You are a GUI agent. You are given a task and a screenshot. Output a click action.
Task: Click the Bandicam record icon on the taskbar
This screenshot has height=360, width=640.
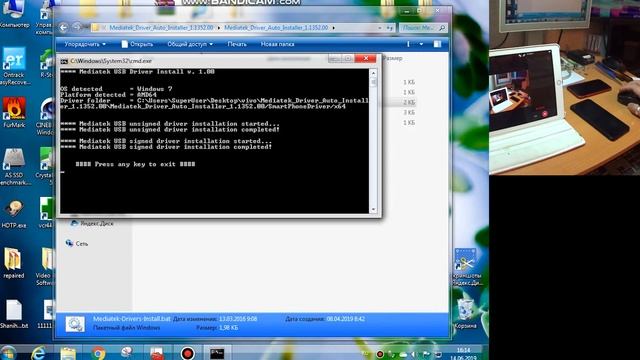[x=187, y=353]
